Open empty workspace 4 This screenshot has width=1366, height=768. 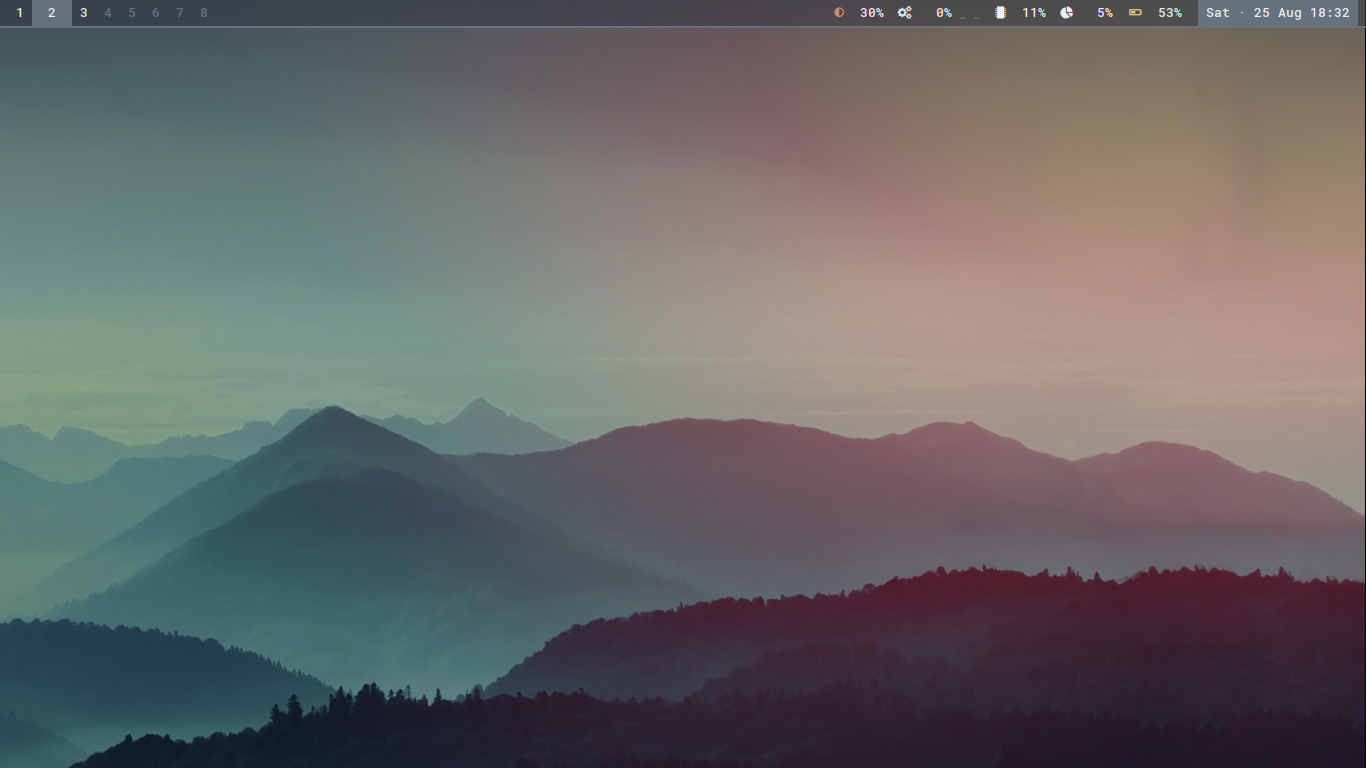pyautogui.click(x=108, y=13)
